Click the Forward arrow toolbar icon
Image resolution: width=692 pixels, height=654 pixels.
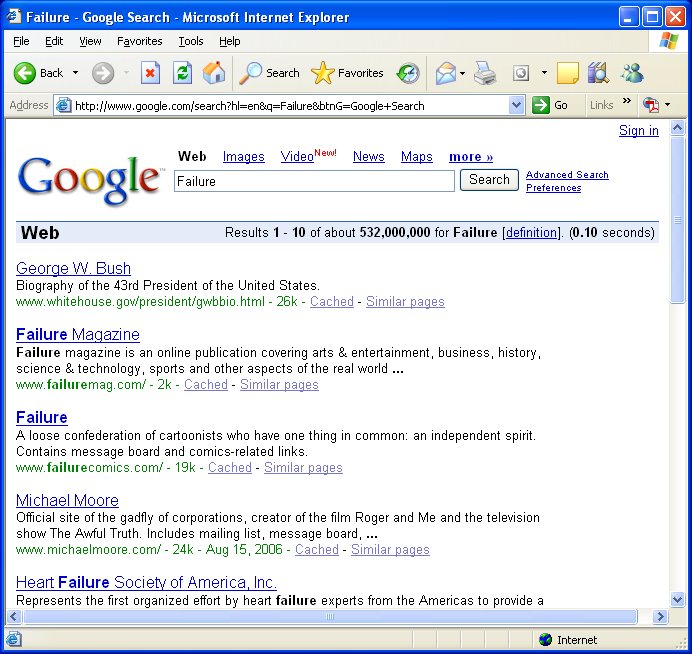(x=103, y=73)
